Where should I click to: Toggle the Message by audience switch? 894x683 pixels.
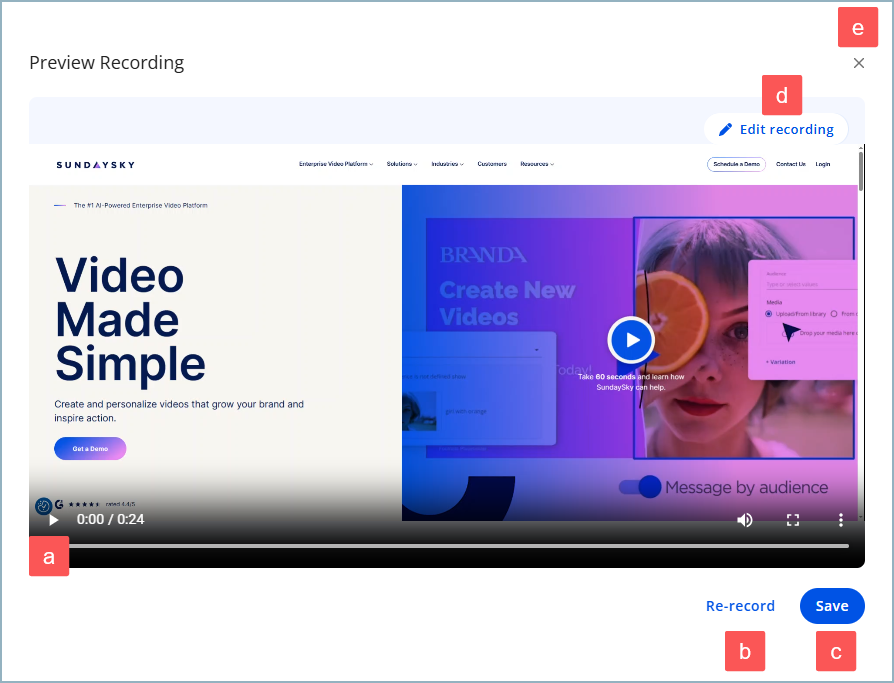point(640,487)
